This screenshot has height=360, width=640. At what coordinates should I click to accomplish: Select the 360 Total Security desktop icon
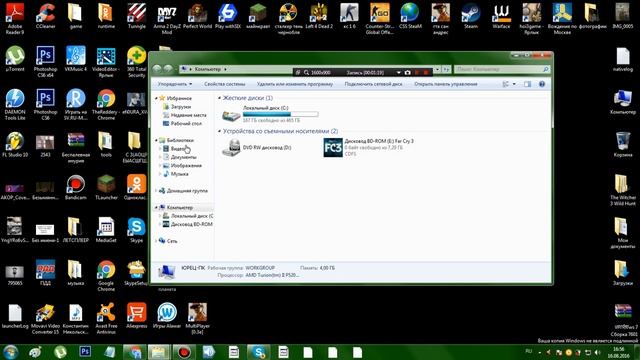pyautogui.click(x=136, y=61)
